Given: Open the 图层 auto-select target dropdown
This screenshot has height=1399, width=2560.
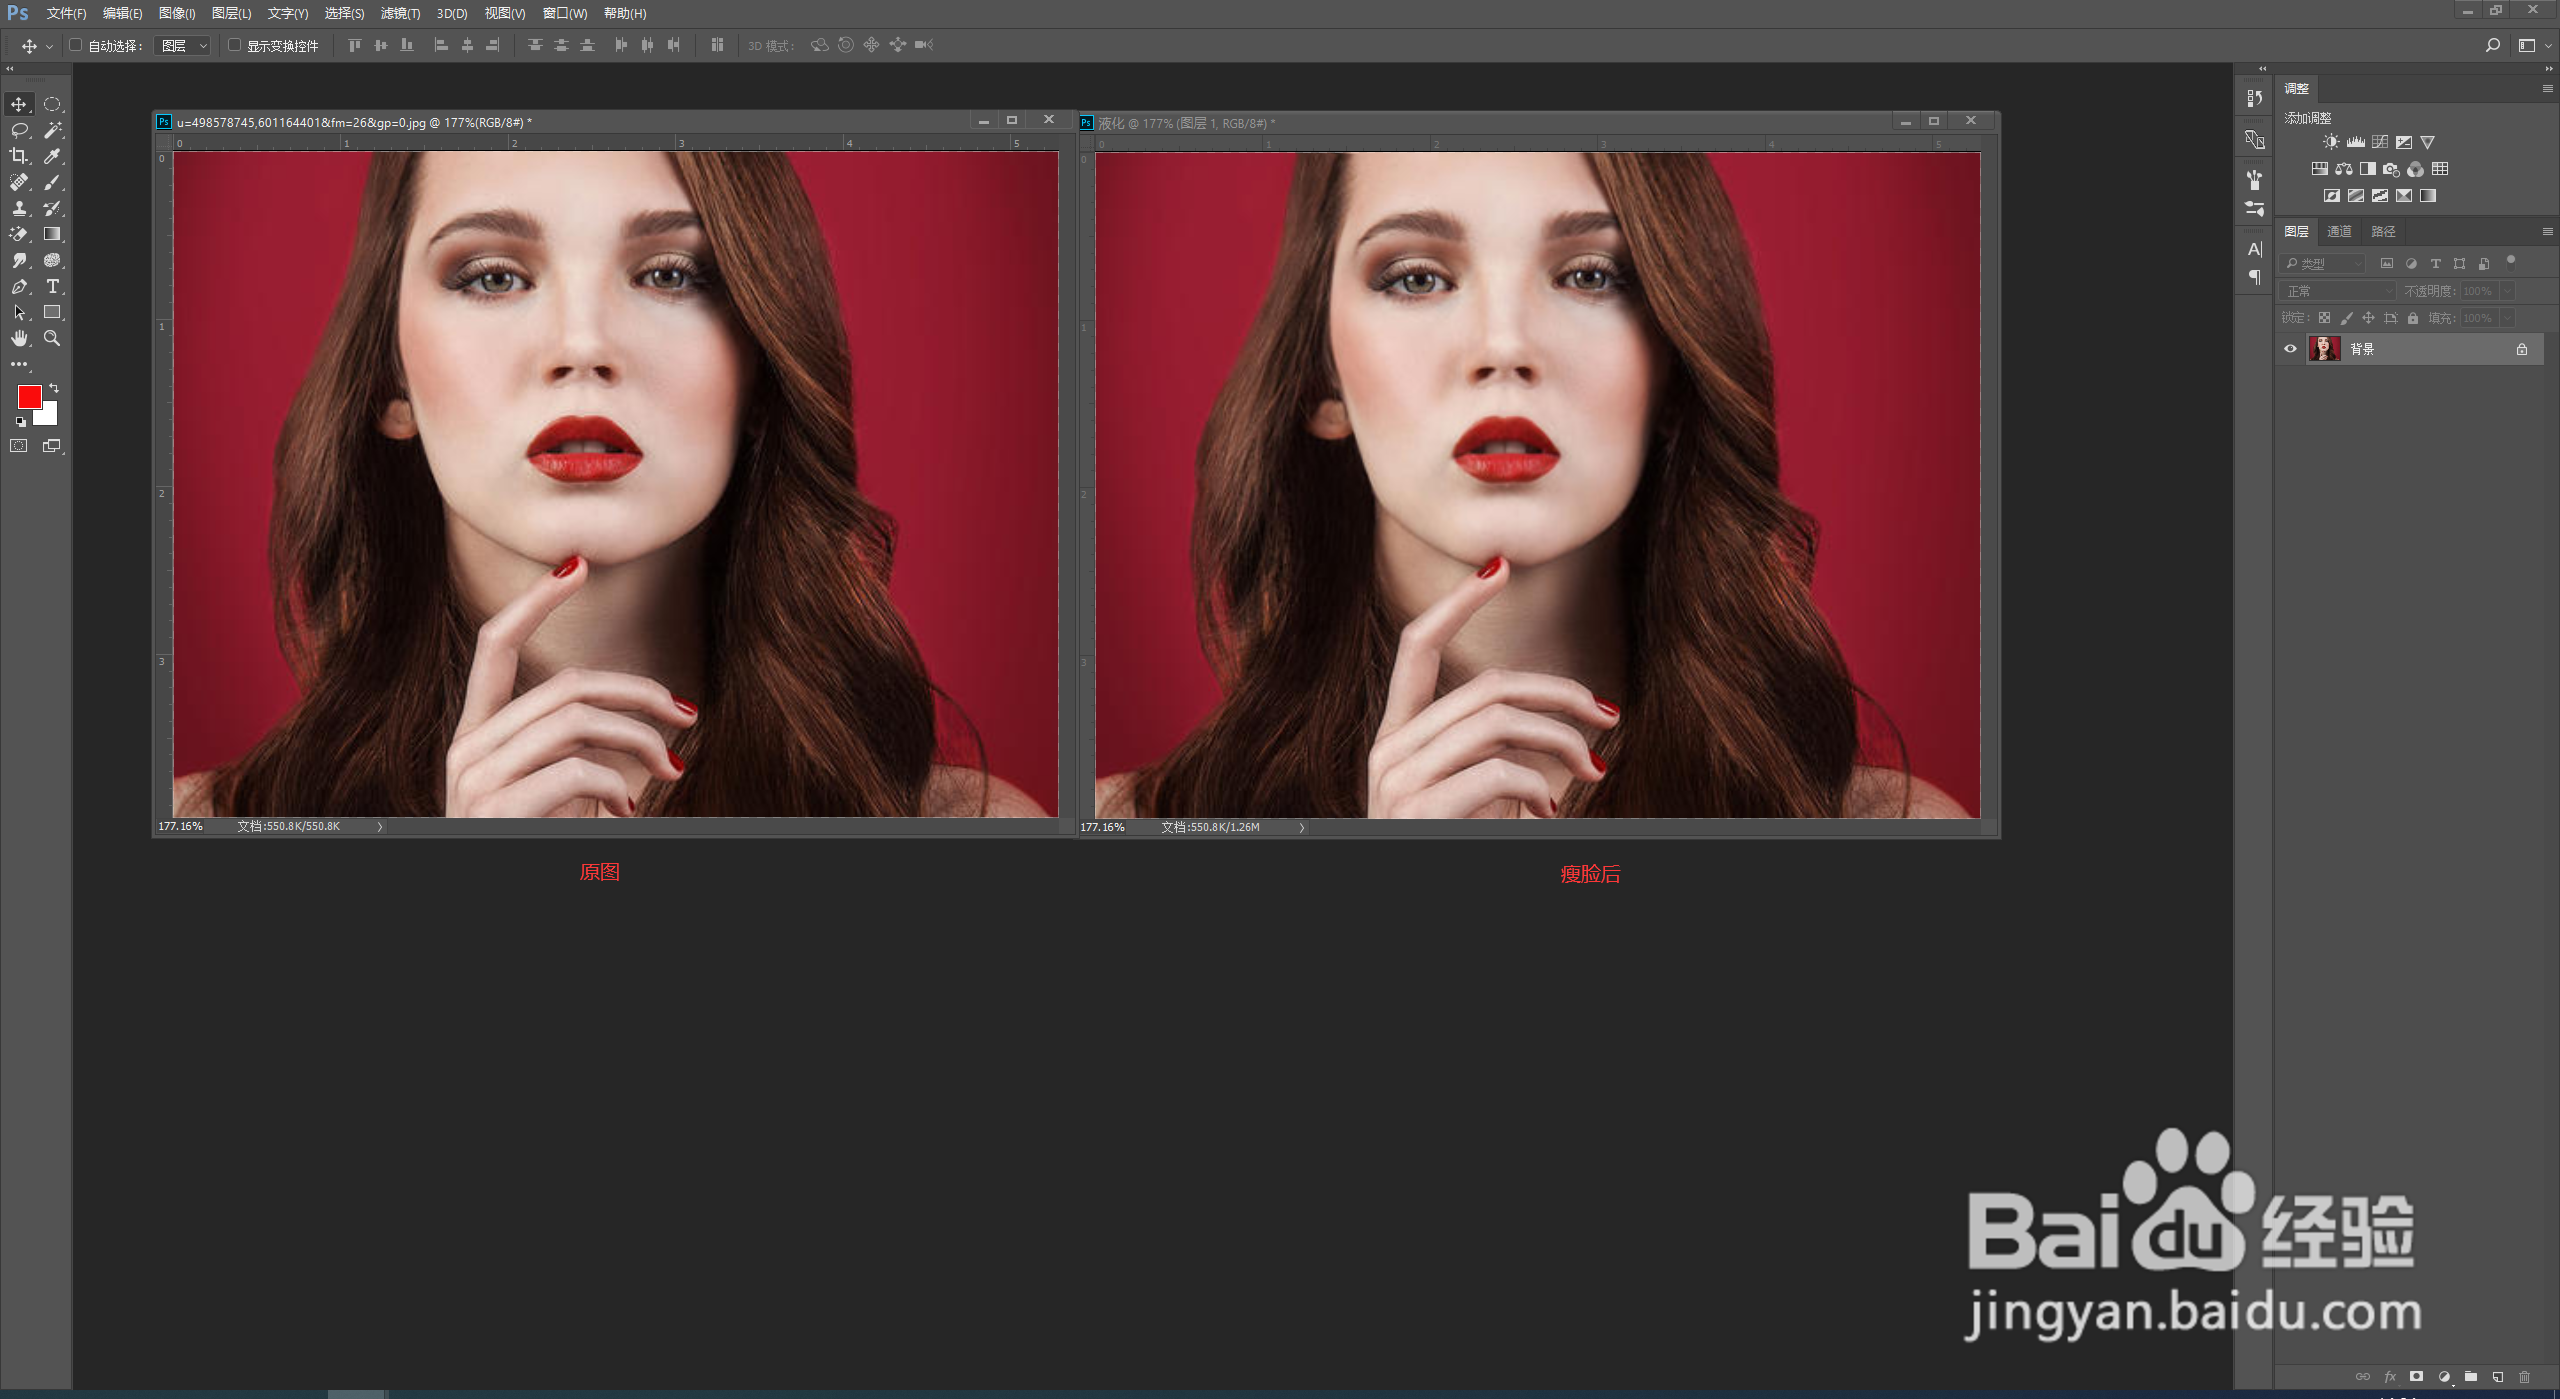Looking at the screenshot, I should click(x=183, y=46).
